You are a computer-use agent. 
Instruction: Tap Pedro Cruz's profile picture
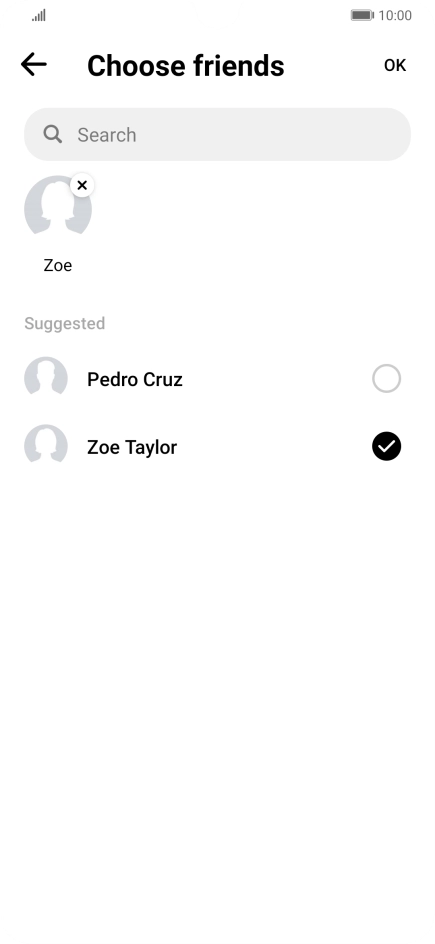tap(46, 379)
